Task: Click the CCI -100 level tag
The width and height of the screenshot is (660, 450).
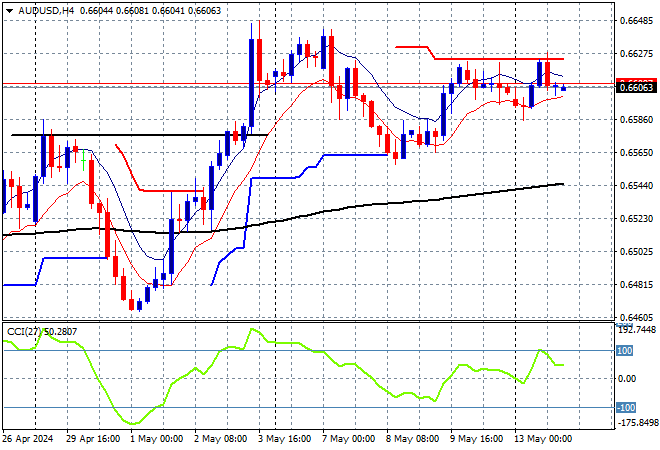Action: tap(626, 407)
